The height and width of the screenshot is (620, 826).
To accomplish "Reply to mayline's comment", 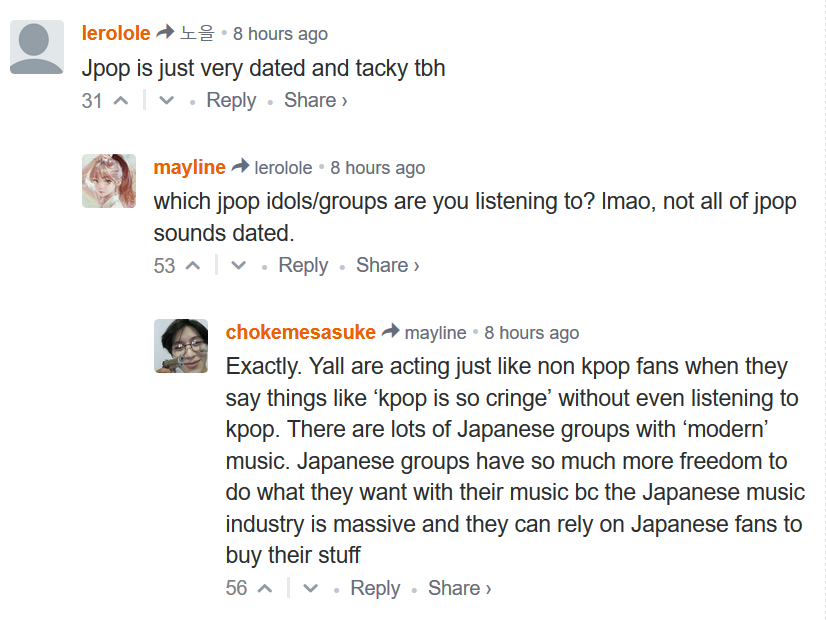I will coord(303,266).
